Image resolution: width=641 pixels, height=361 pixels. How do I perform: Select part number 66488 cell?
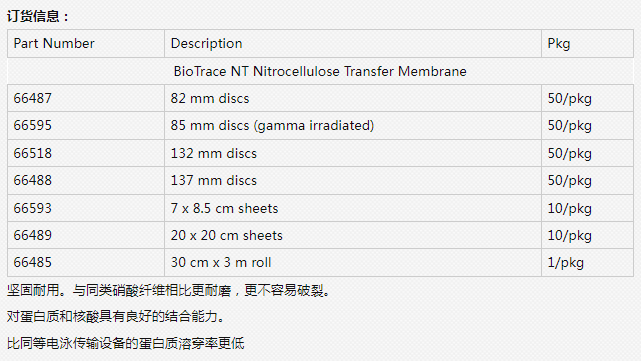(86, 180)
